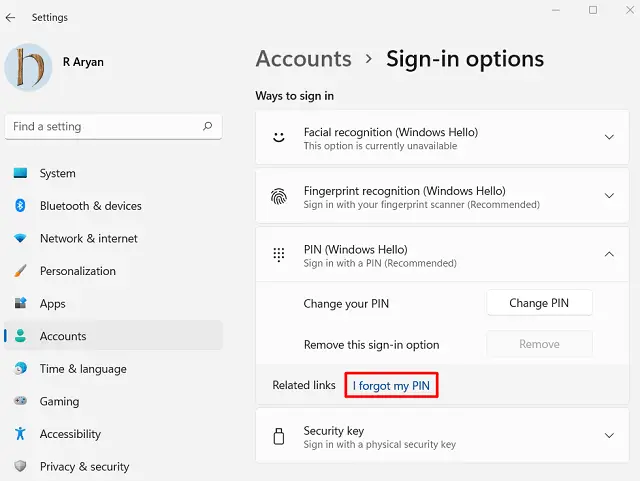
Task: Open System settings category
Action: [58, 173]
